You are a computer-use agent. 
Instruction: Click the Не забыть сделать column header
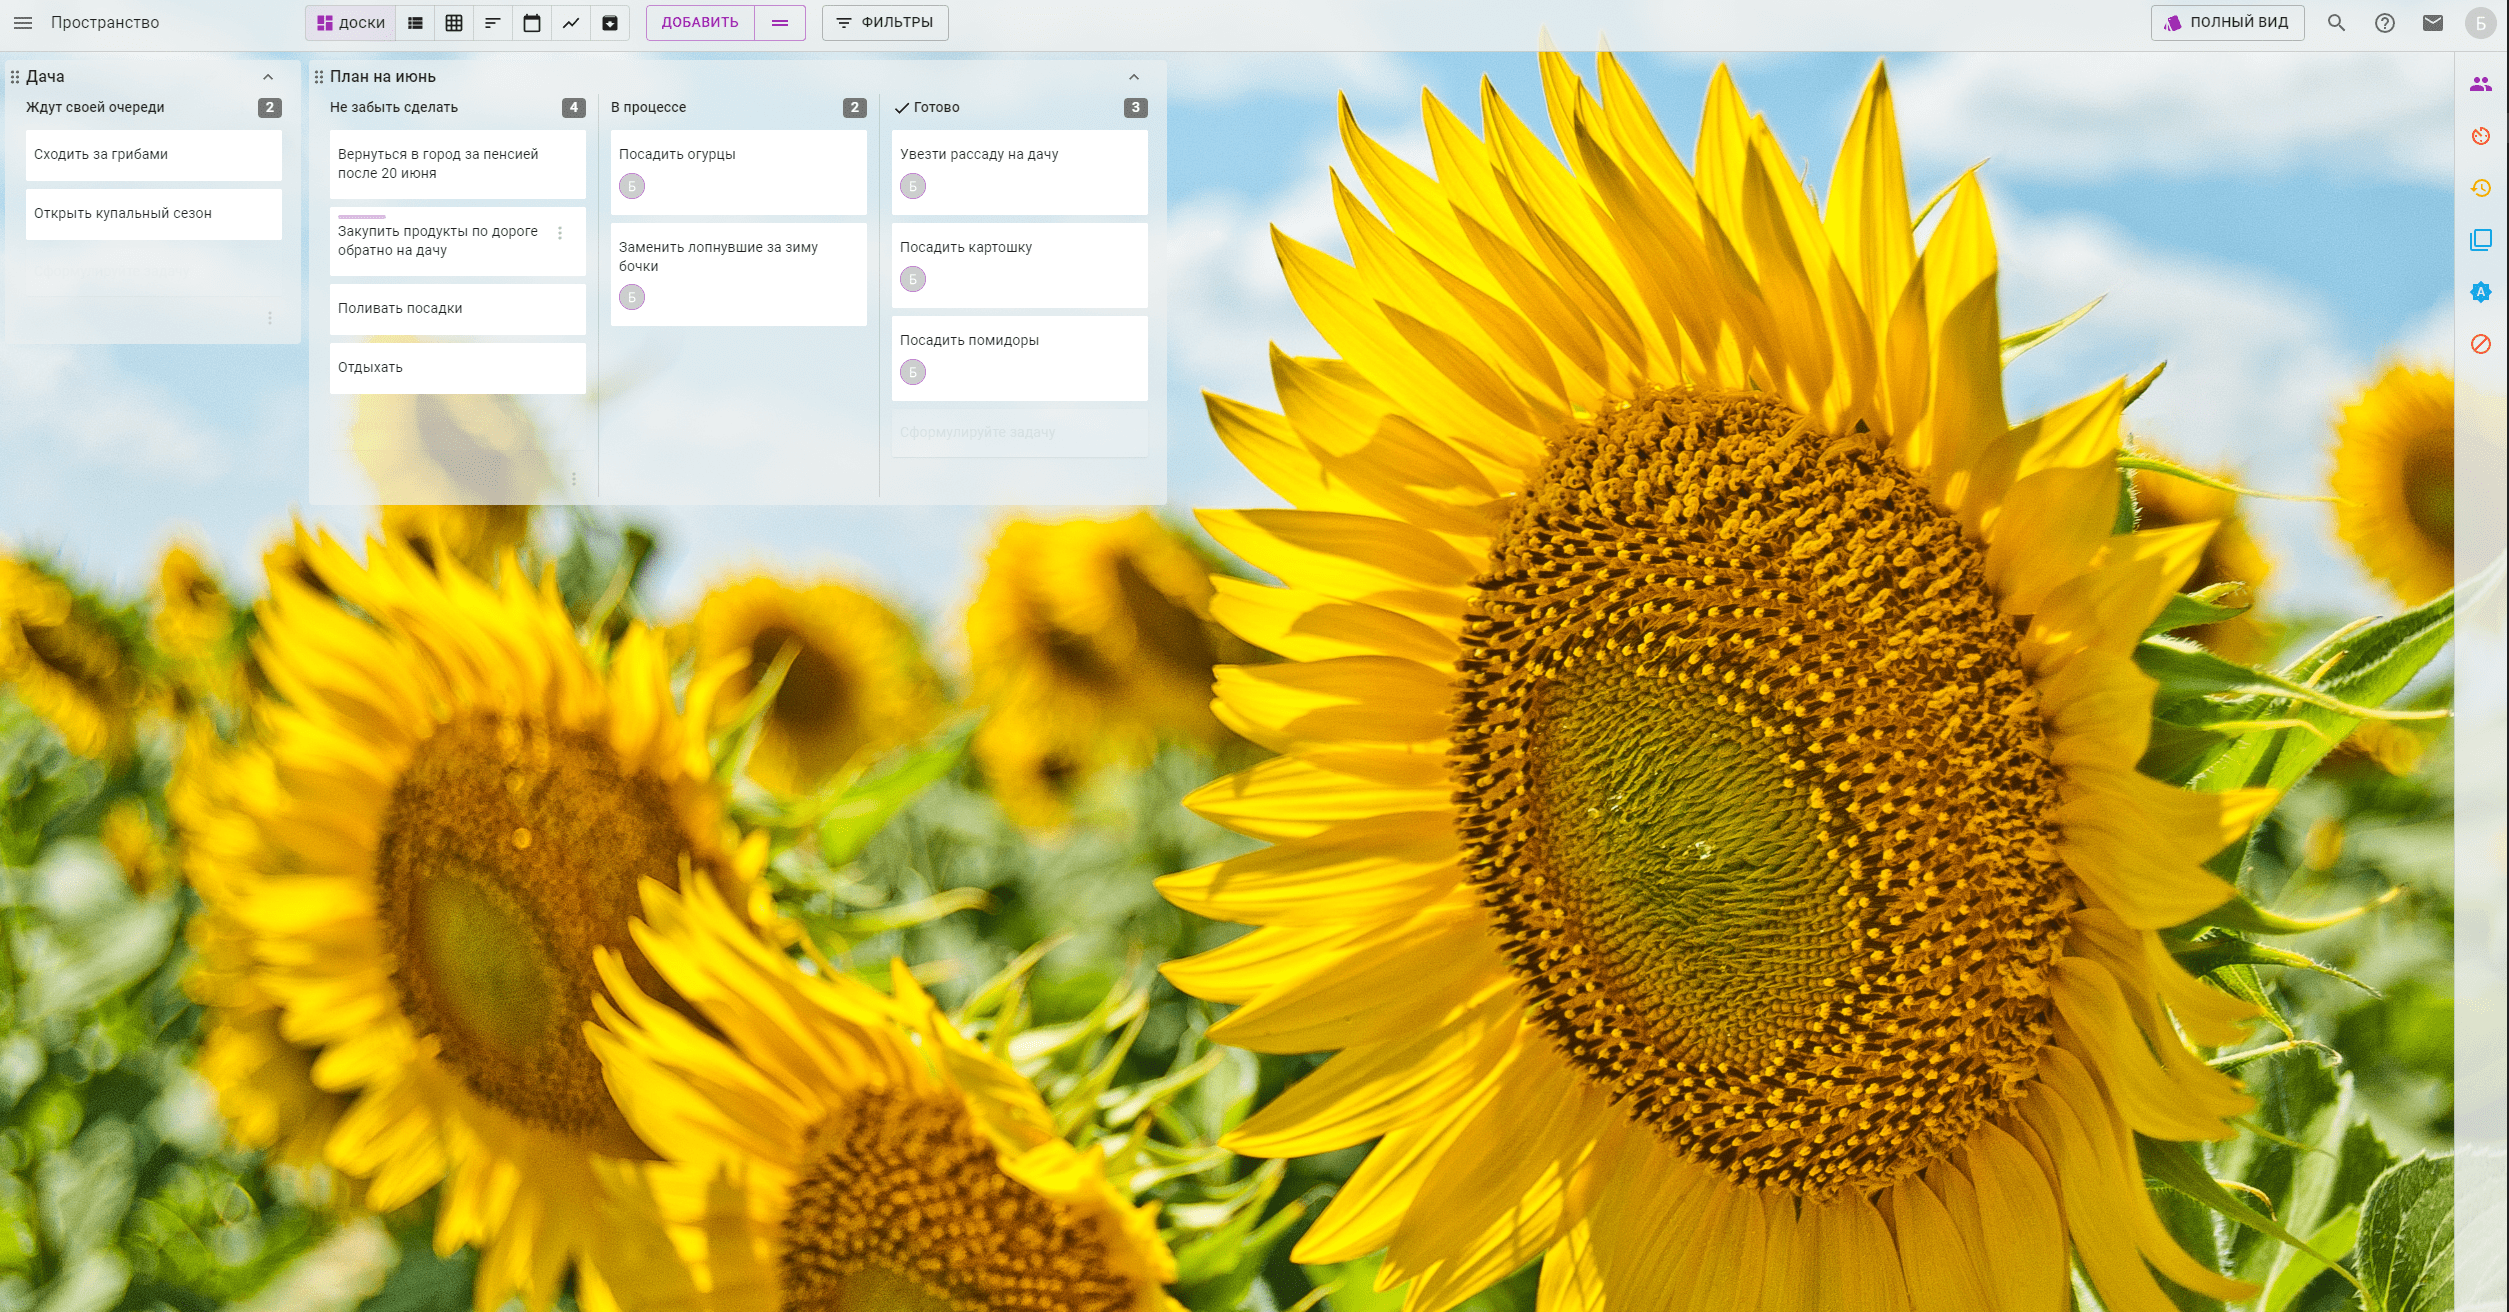(x=394, y=107)
